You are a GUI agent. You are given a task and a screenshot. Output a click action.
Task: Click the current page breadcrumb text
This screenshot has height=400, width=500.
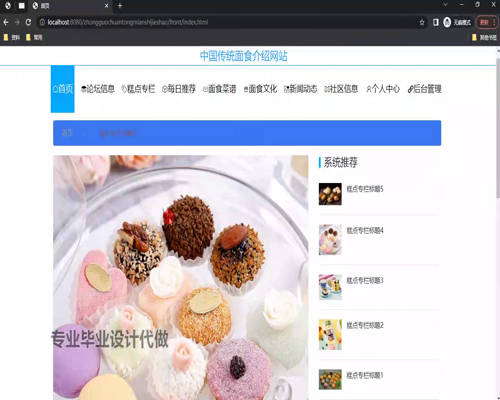[118, 133]
